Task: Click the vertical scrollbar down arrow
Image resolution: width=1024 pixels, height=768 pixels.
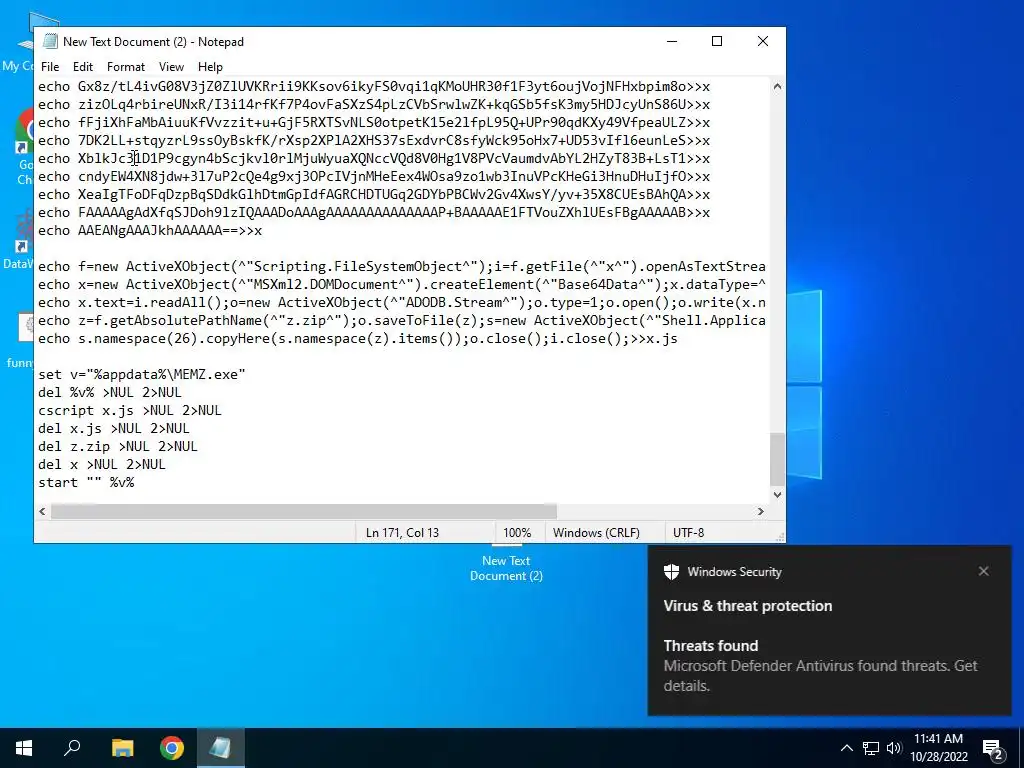Action: coord(777,494)
